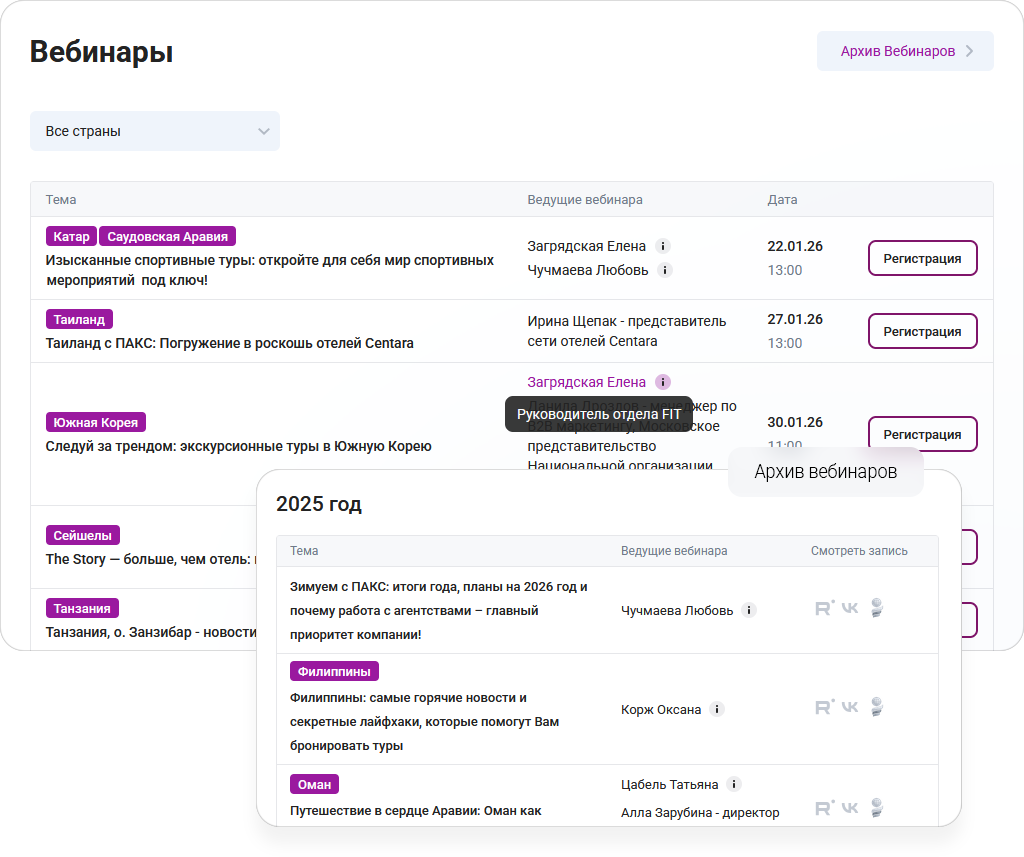Click the Филиппины tag in archive
Image resolution: width=1024 pixels, height=857 pixels.
pos(334,671)
